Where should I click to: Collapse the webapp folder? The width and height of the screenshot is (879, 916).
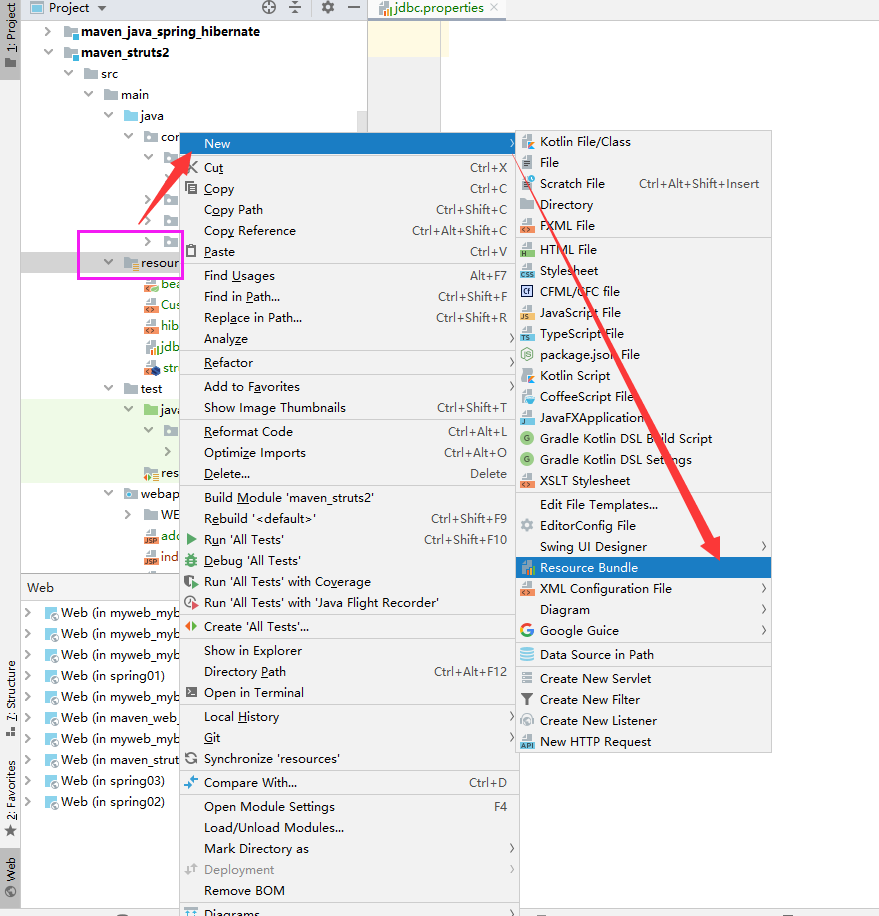click(x=109, y=494)
